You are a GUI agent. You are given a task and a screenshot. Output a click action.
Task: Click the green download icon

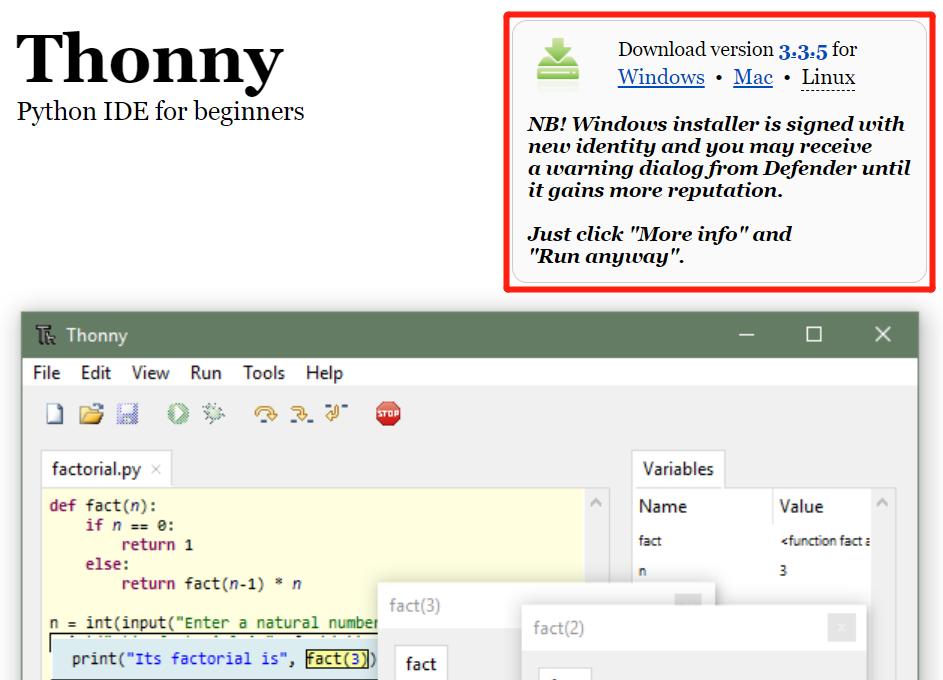point(558,60)
